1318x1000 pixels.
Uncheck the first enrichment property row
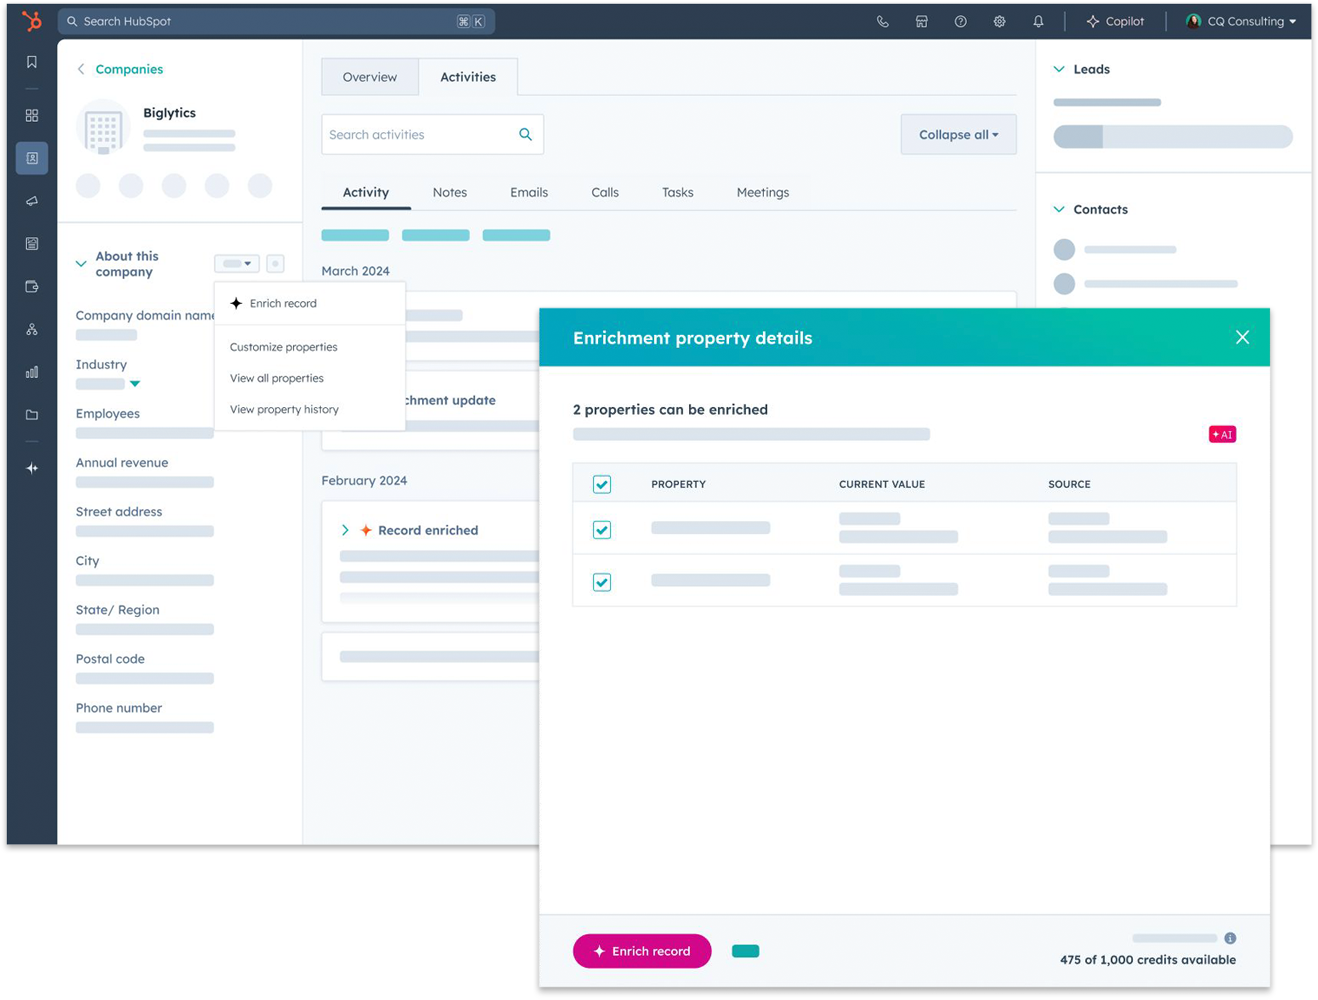pos(601,530)
